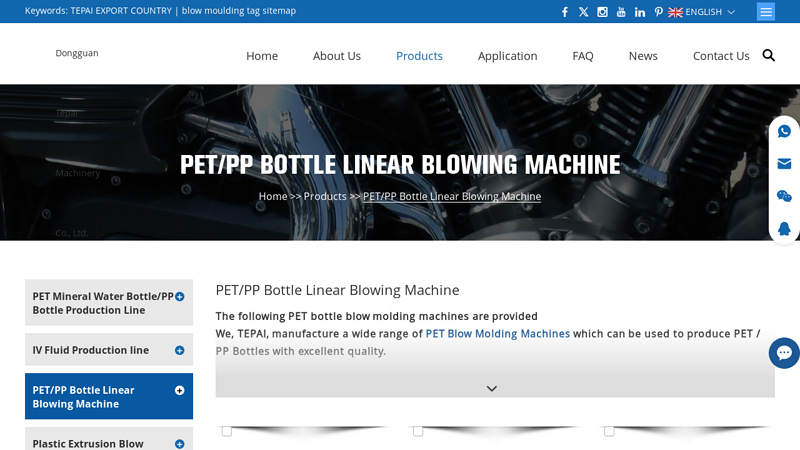Click the PET Blow Molding Machines link

[497, 334]
